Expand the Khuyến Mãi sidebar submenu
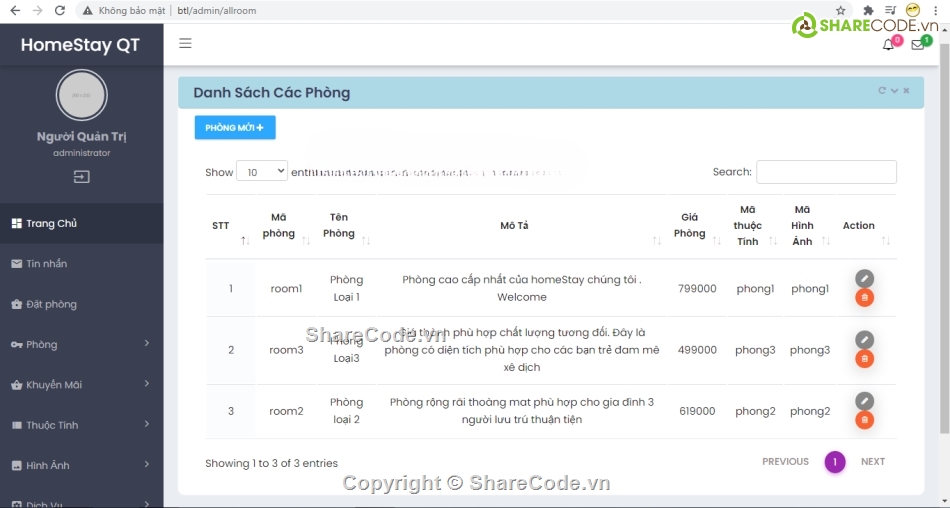This screenshot has width=950, height=508. pos(81,385)
